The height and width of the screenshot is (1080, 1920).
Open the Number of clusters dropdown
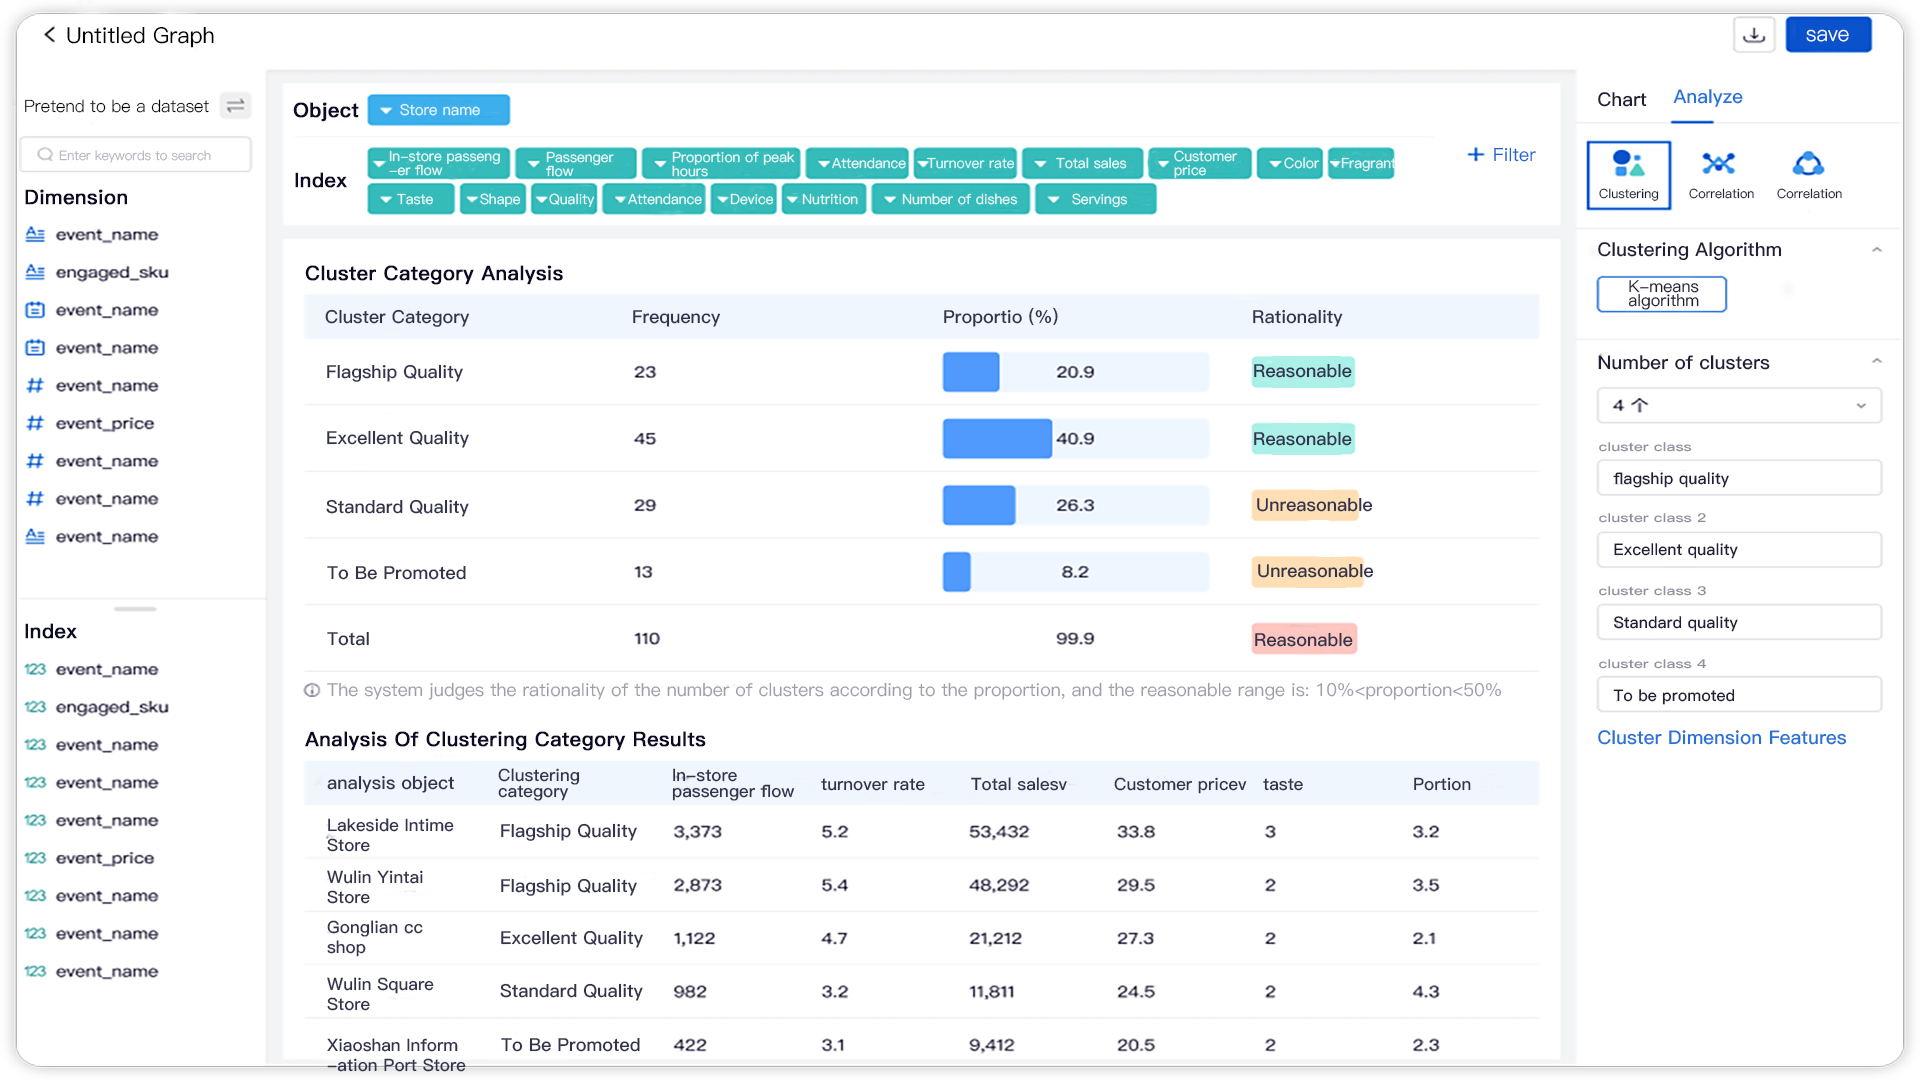click(x=1738, y=405)
